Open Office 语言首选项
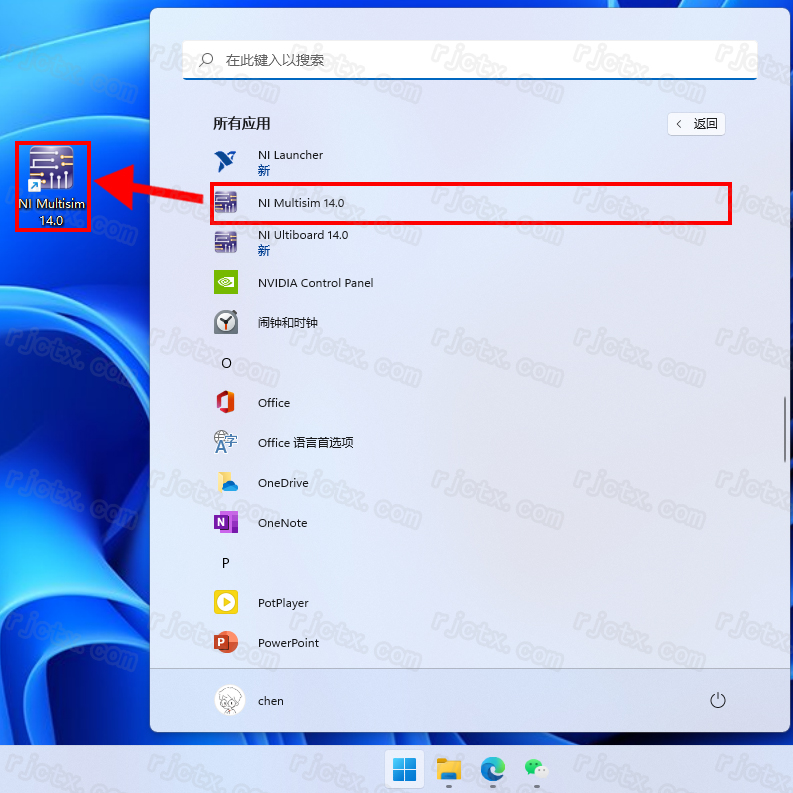793x793 pixels. pos(305,443)
